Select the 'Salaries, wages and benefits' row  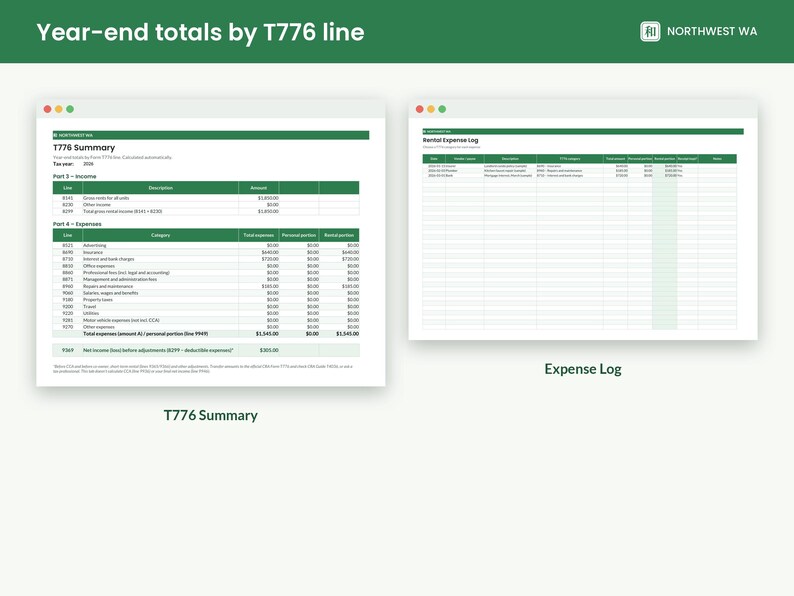pos(206,293)
